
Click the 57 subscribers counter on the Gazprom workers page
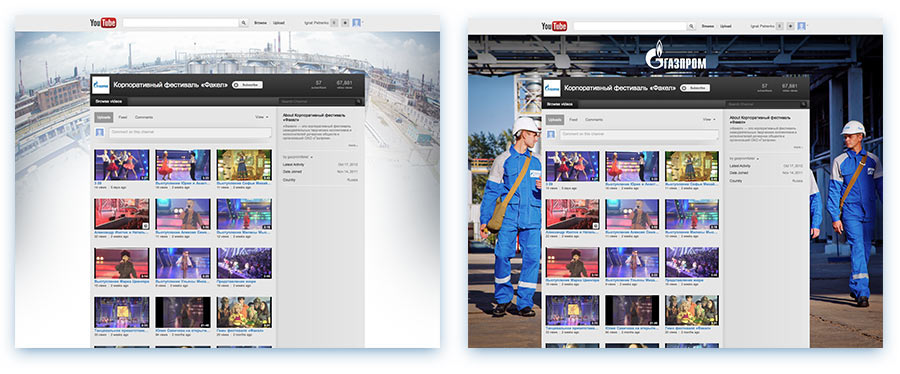pyautogui.click(x=764, y=87)
